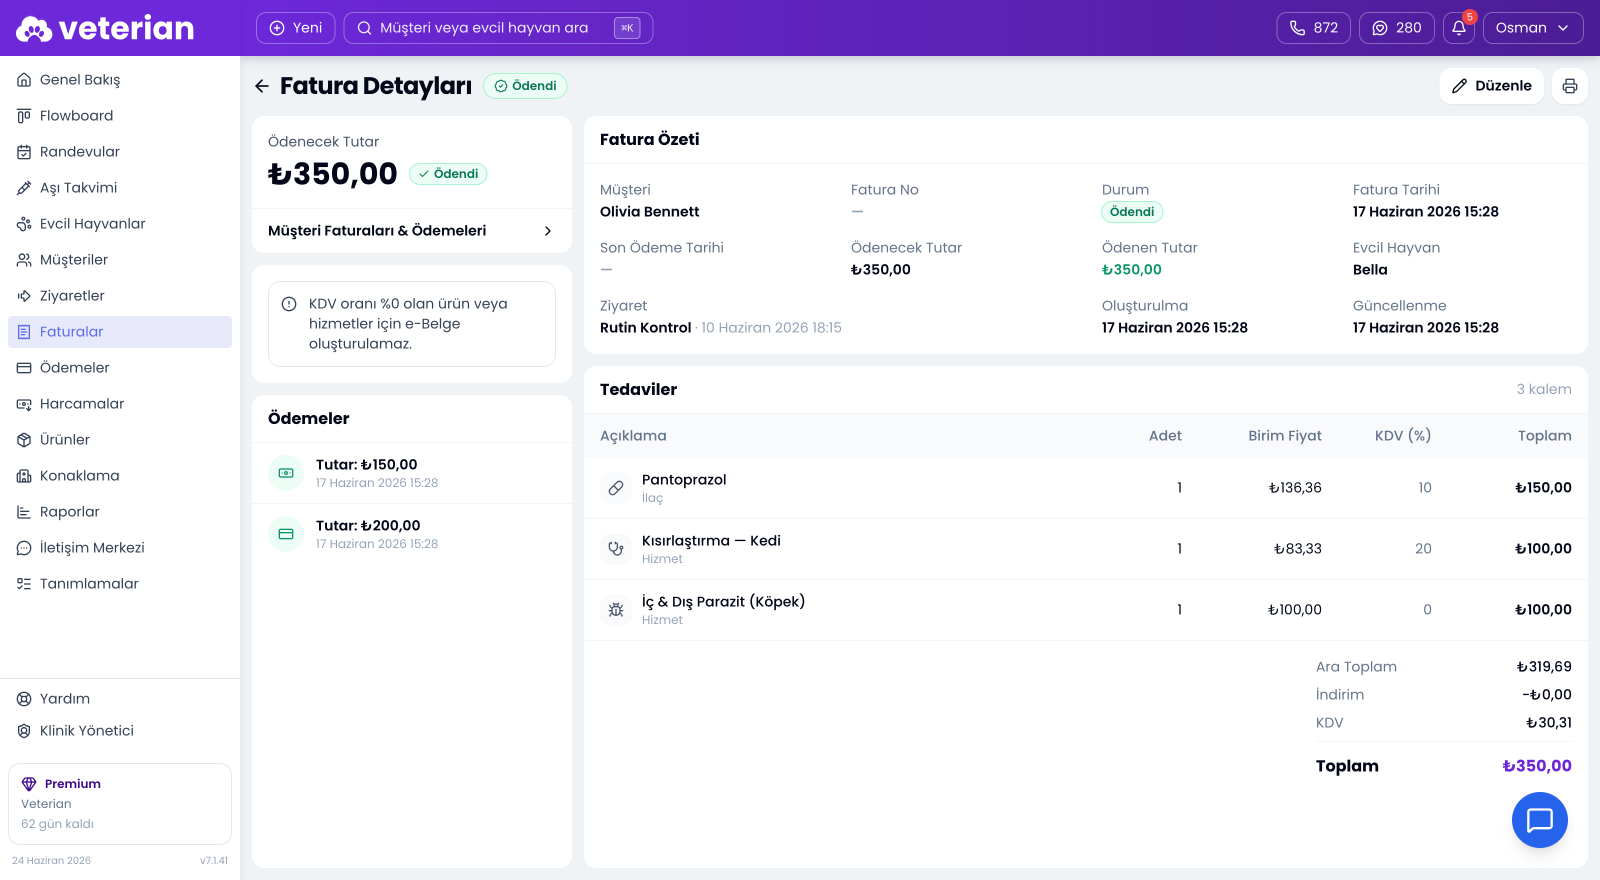Click the back arrow beside Fatura Detayları
The height and width of the screenshot is (880, 1600).
pos(262,86)
